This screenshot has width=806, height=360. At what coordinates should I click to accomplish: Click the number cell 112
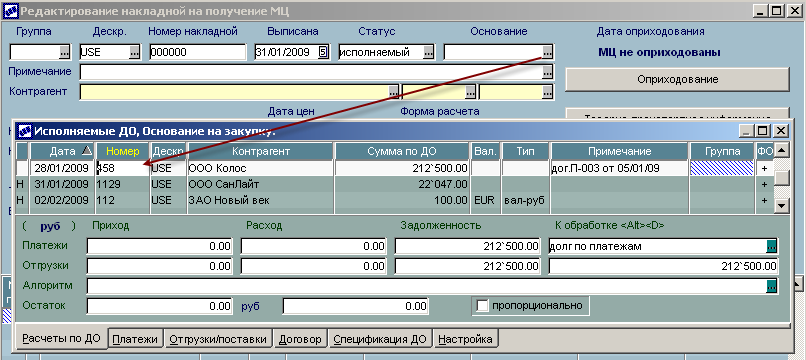[122, 200]
